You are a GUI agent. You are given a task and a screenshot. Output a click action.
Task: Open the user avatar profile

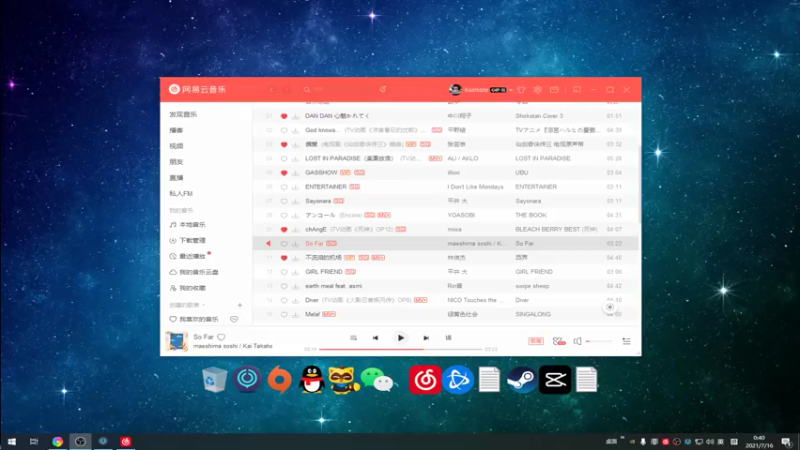click(x=455, y=90)
